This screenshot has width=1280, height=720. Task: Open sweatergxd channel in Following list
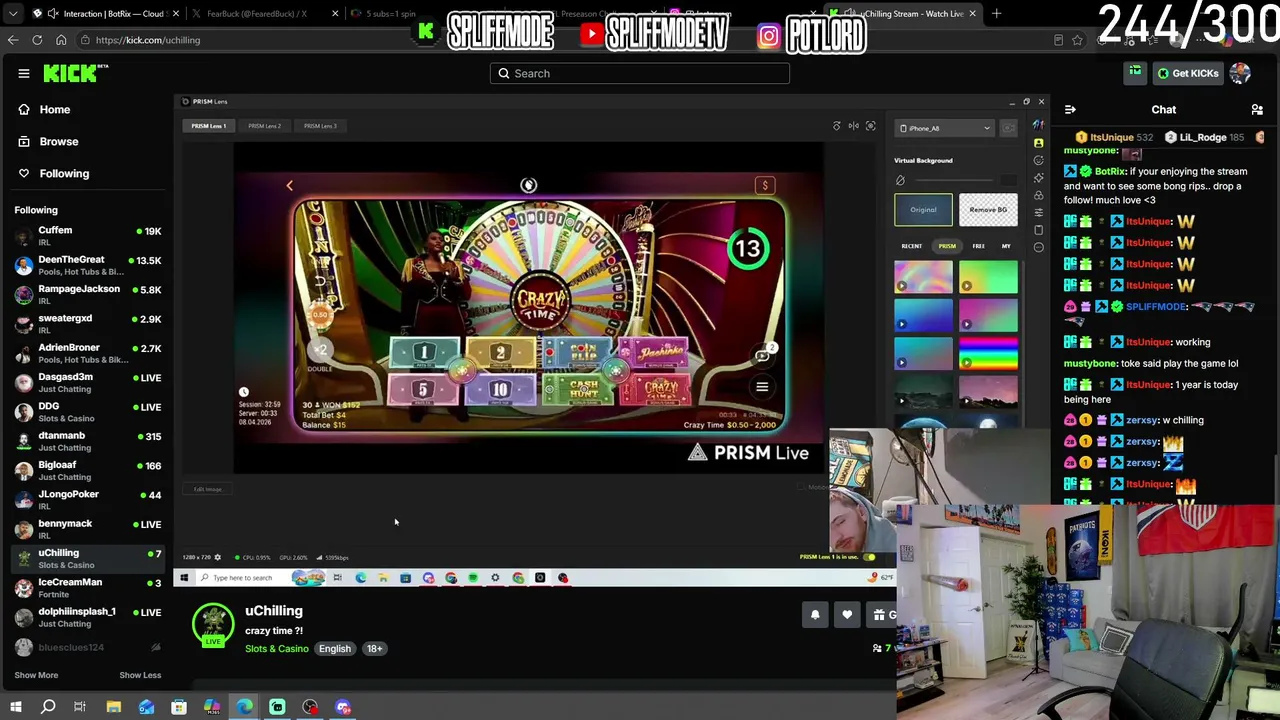(87, 323)
